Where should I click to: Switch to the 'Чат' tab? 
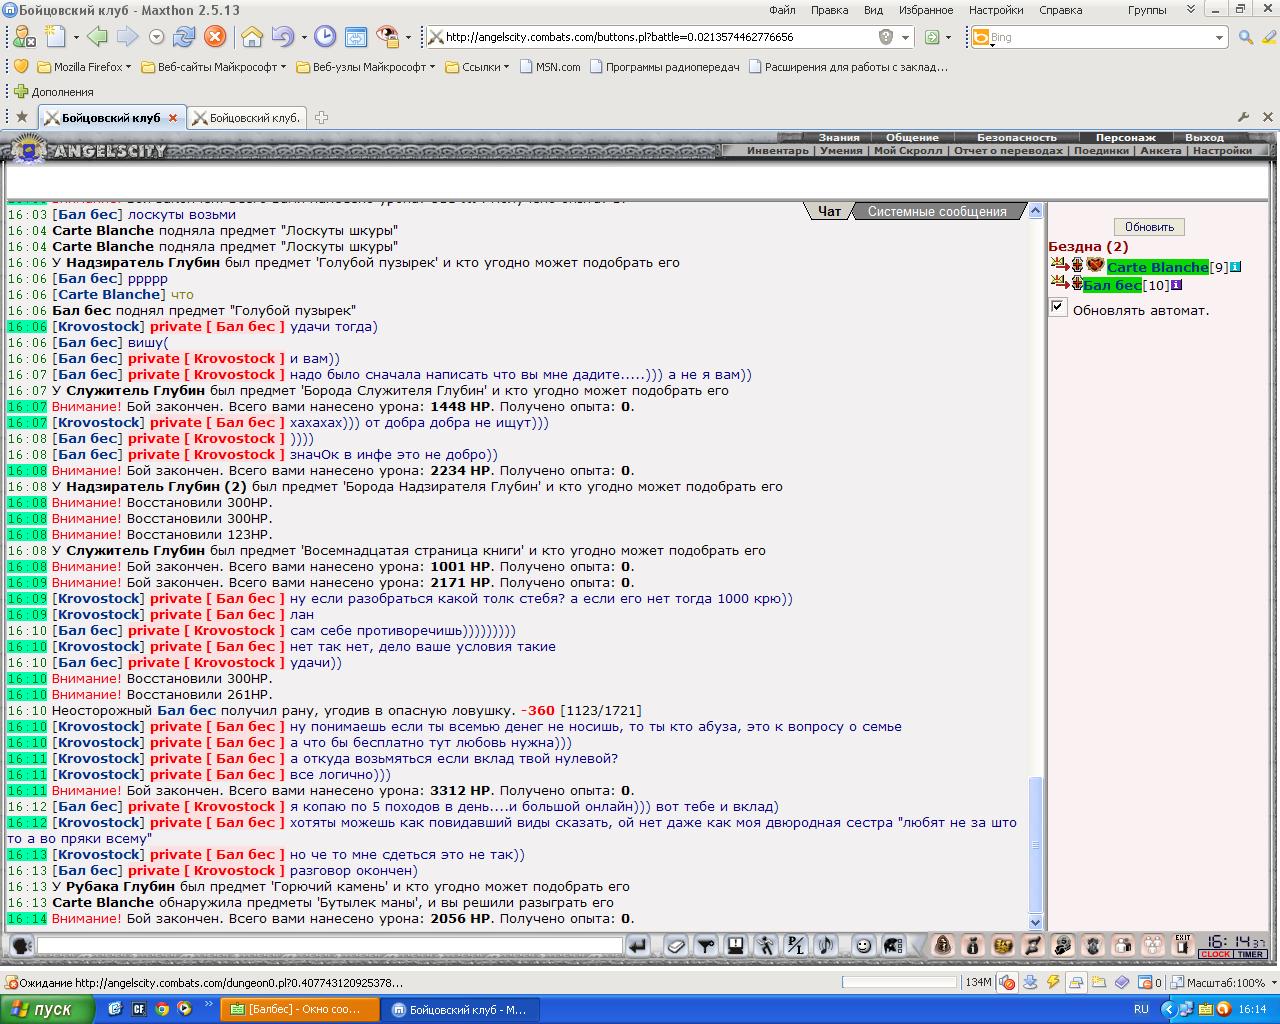829,211
